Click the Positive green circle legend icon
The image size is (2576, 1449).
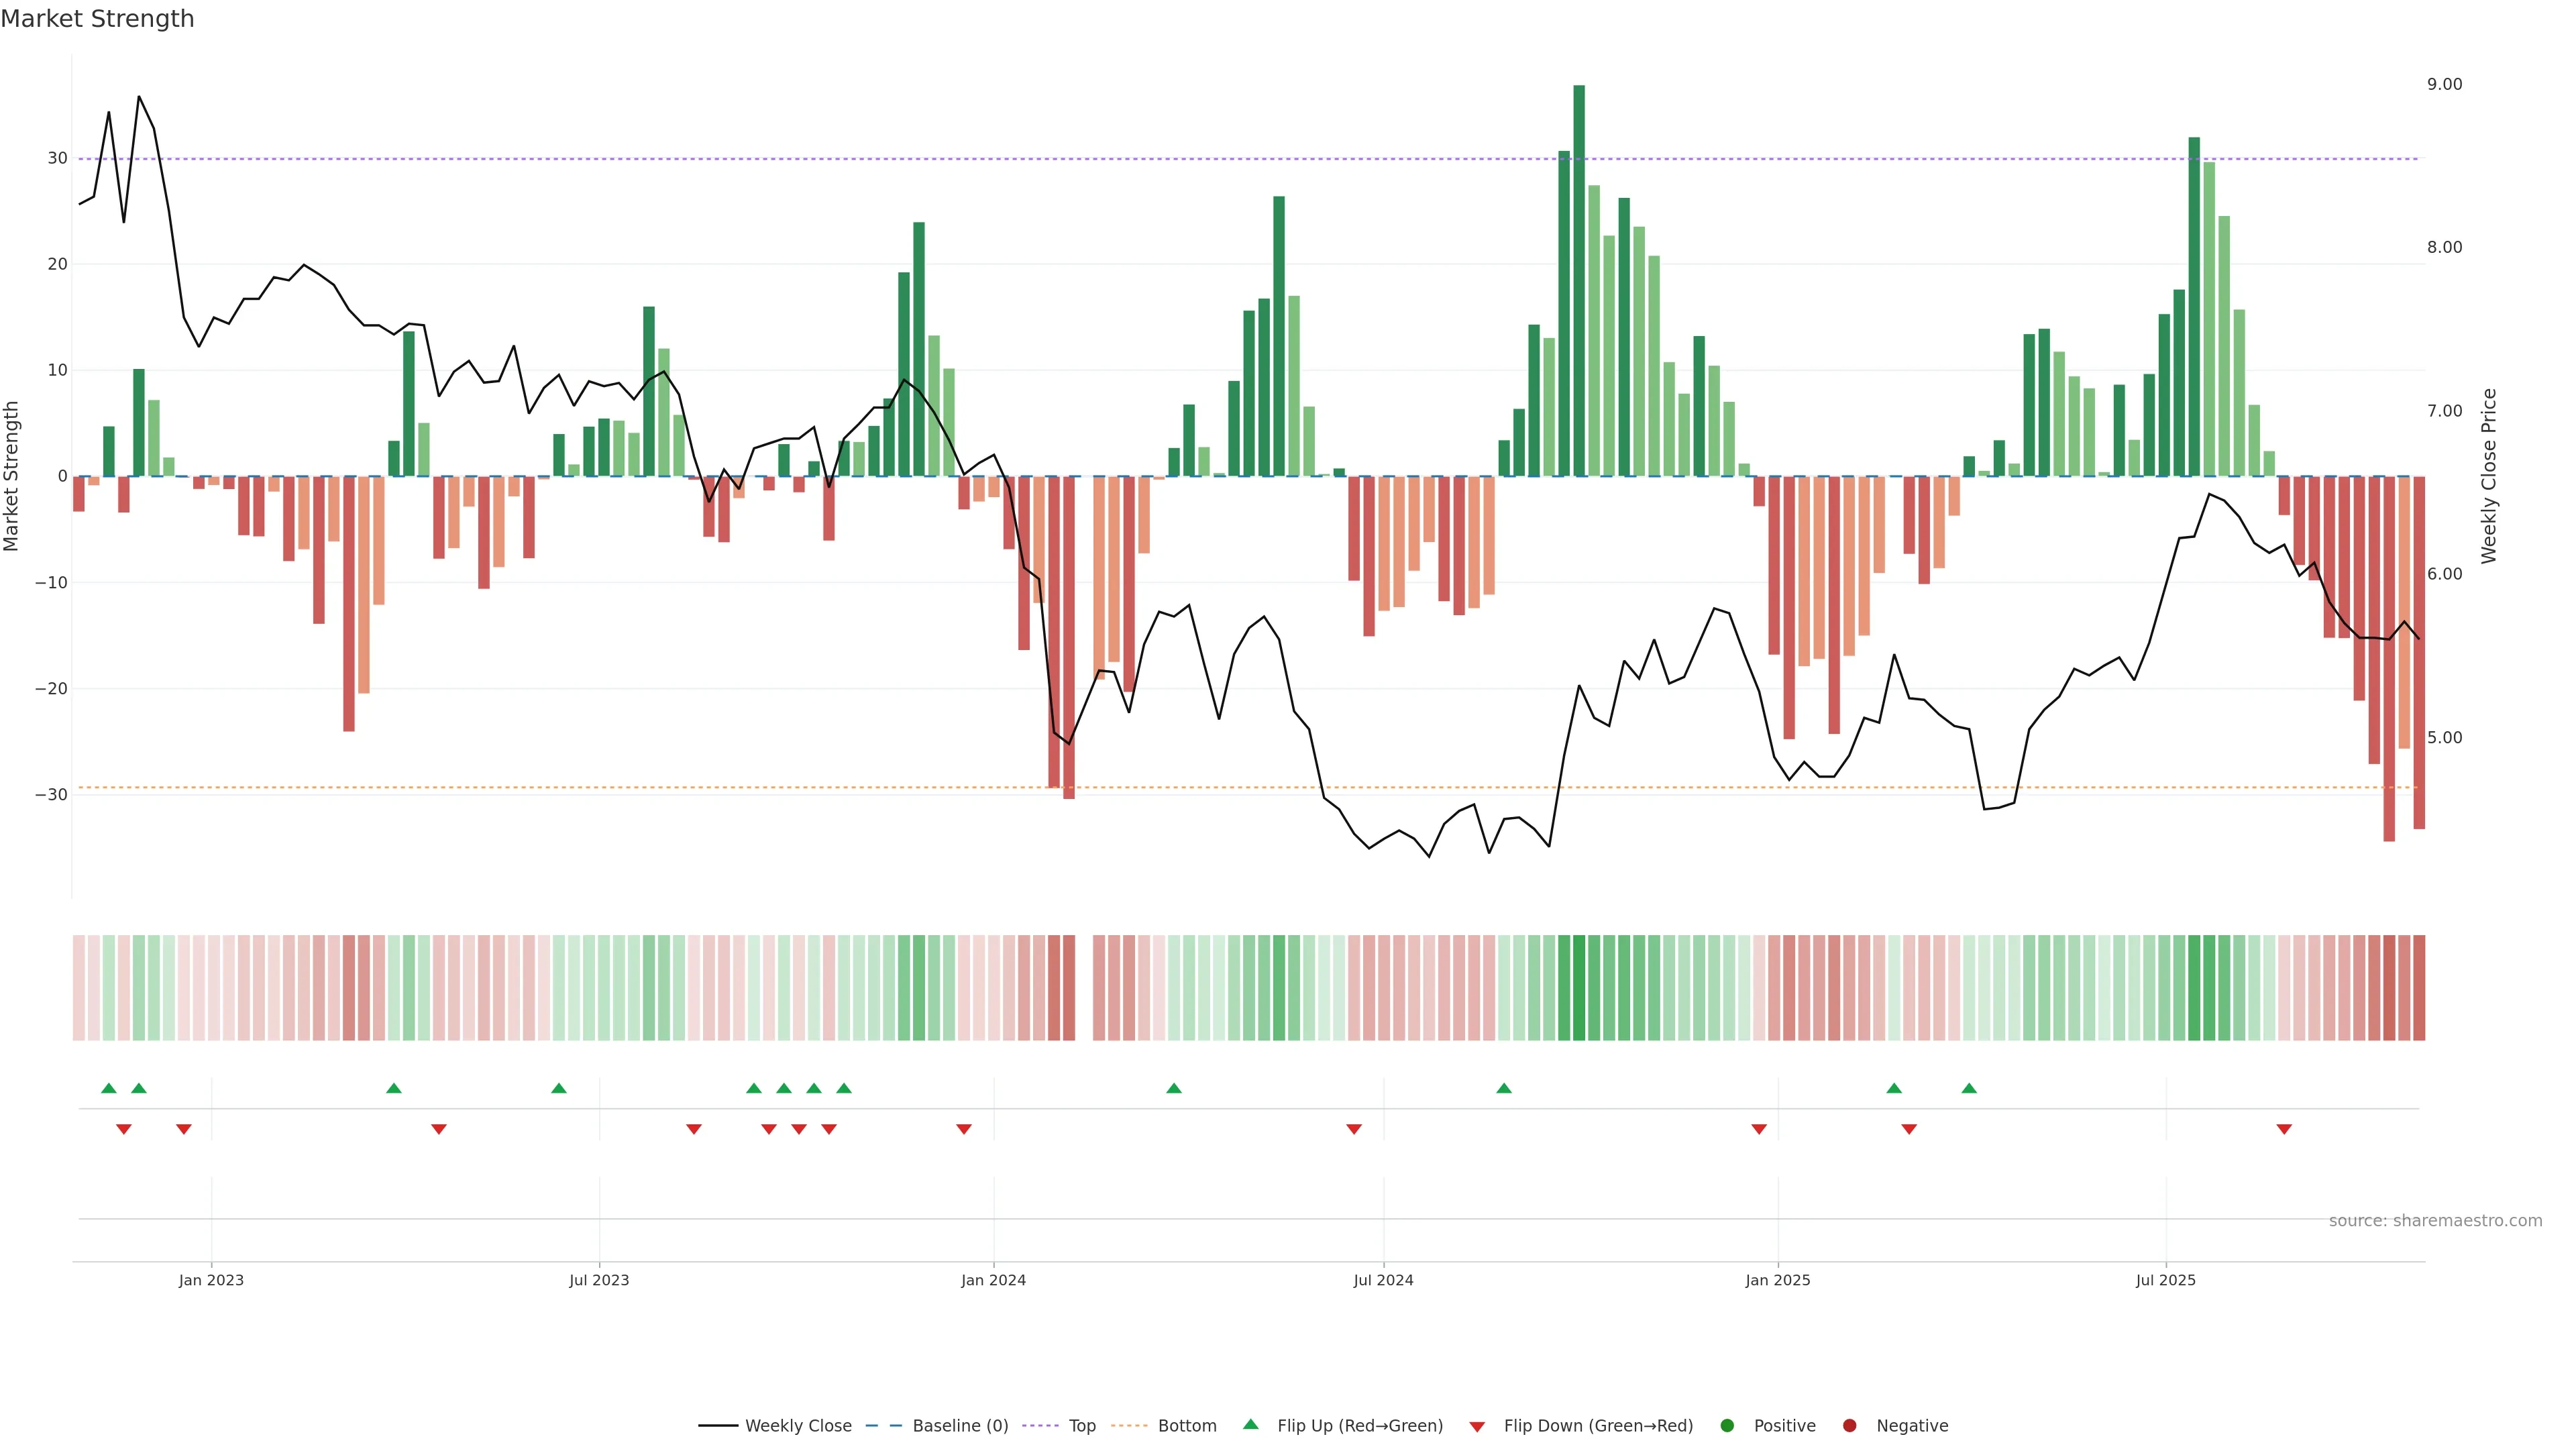pyautogui.click(x=1727, y=1426)
